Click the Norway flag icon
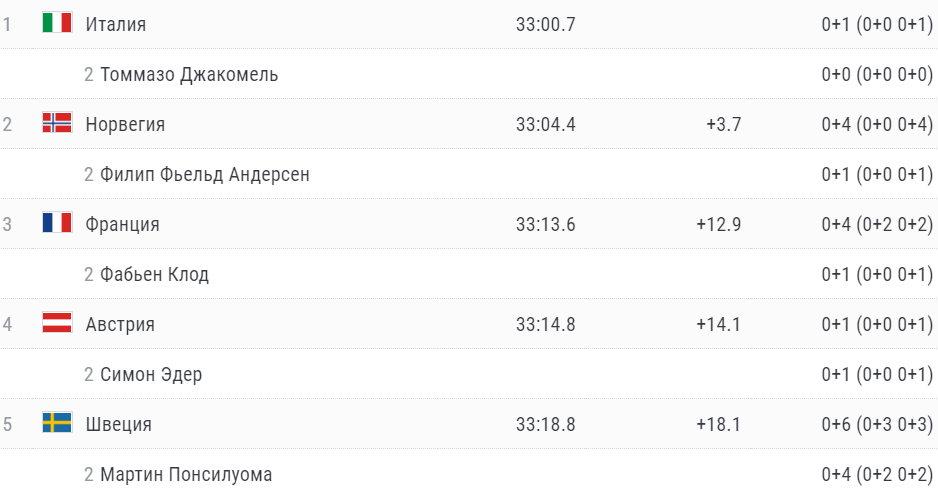Screen dimensions: 938x490 pos(57,123)
